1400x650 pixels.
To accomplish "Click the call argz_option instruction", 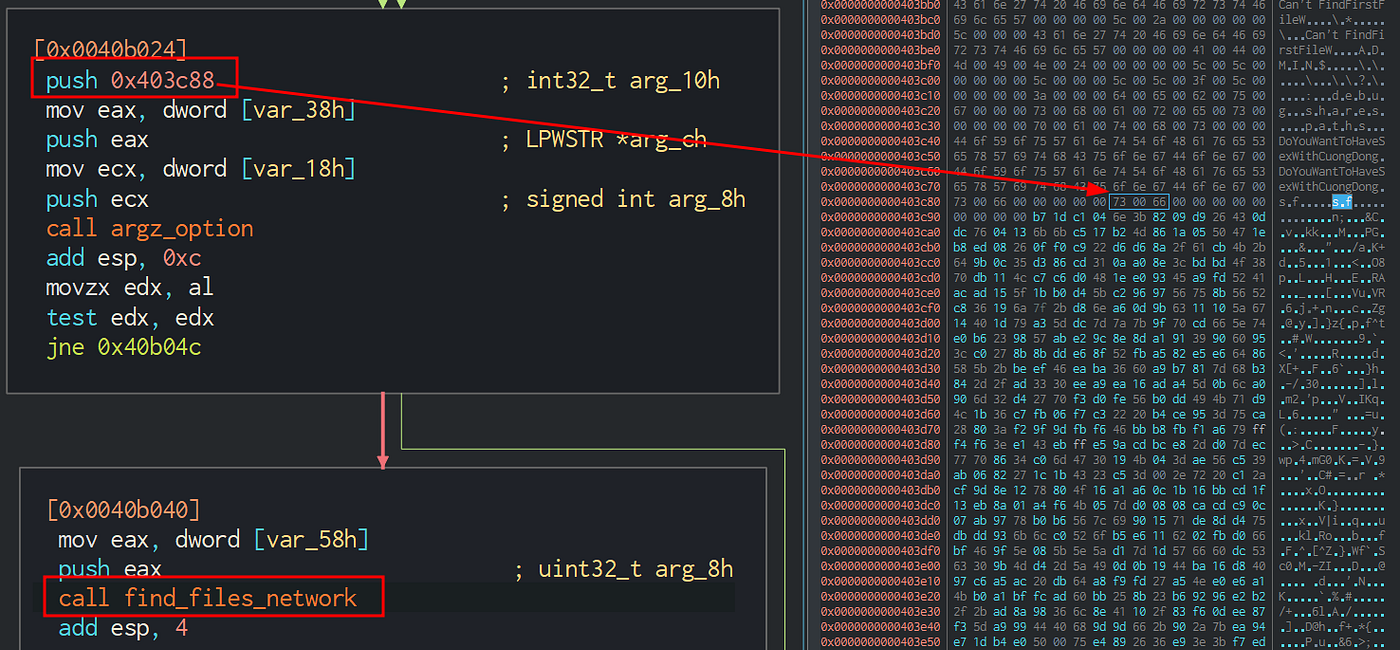I will tap(149, 228).
